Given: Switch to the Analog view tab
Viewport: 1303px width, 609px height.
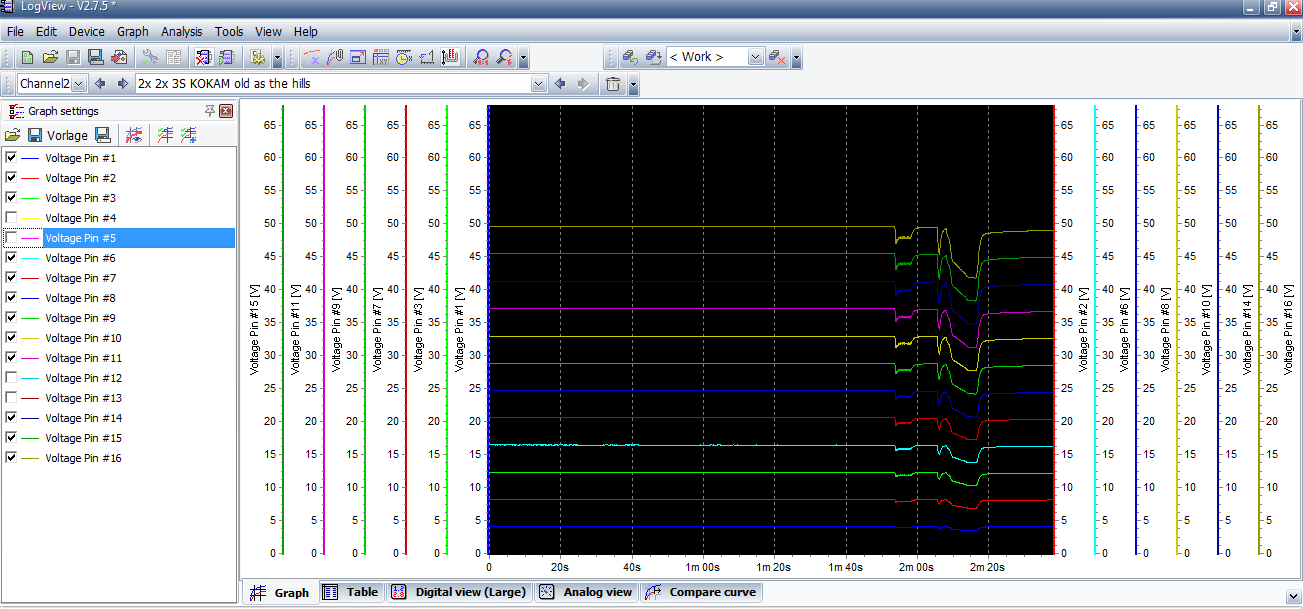Looking at the screenshot, I should (x=587, y=592).
